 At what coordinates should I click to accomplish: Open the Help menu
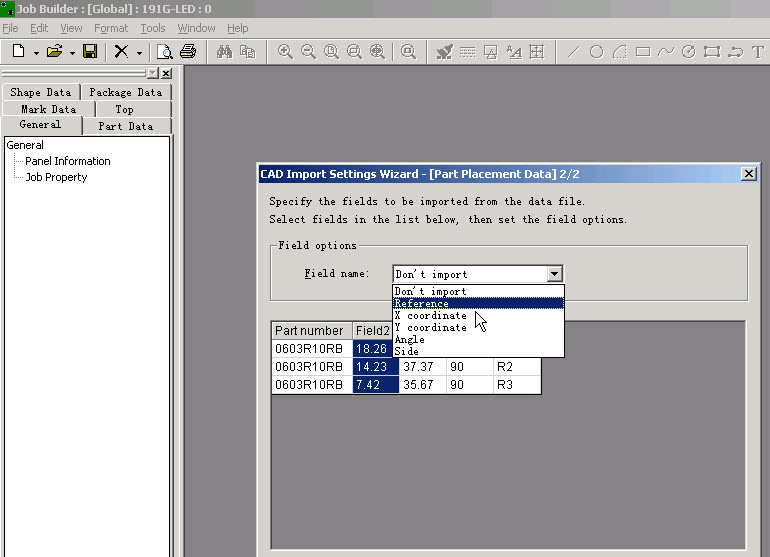click(x=238, y=28)
